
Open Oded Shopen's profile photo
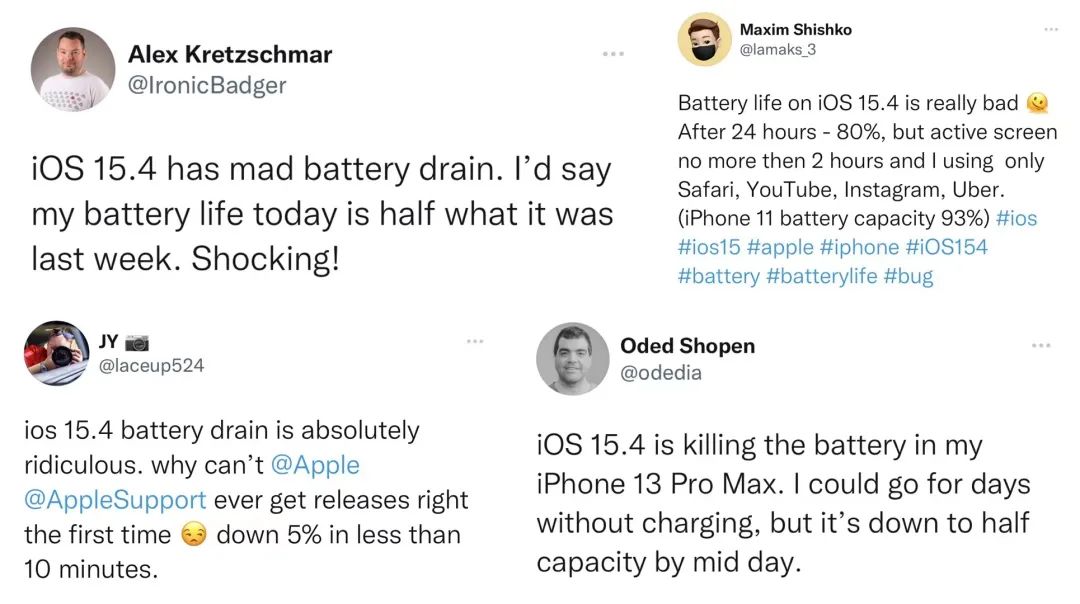(x=572, y=359)
